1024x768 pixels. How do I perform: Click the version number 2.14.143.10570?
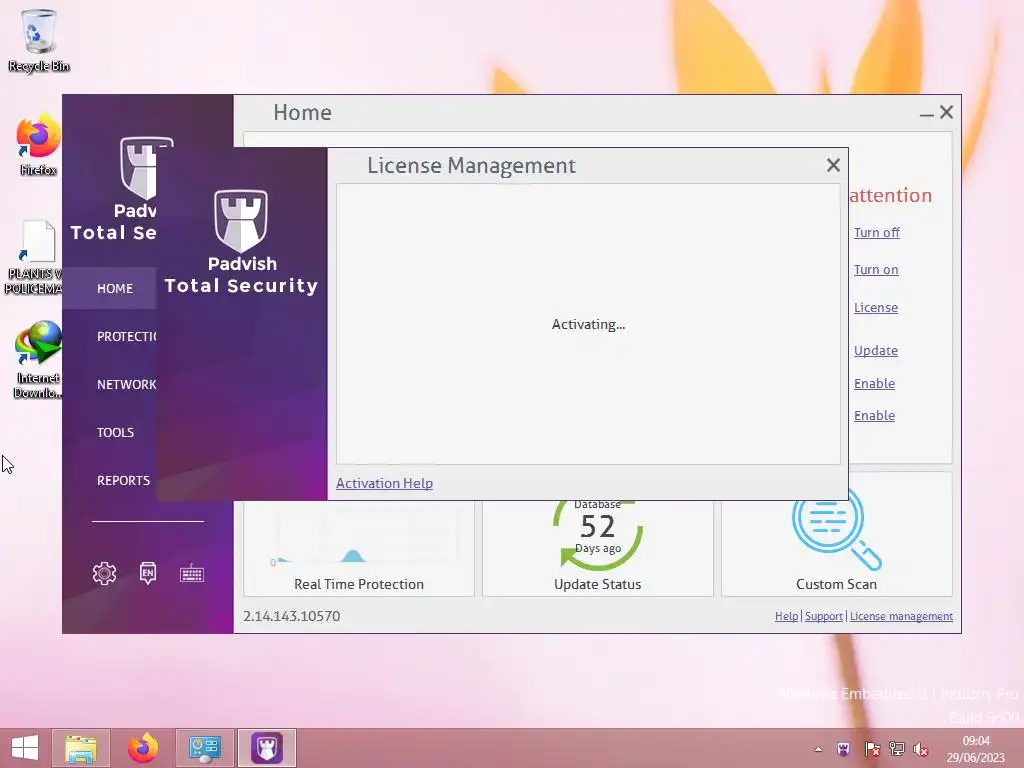[x=291, y=616]
